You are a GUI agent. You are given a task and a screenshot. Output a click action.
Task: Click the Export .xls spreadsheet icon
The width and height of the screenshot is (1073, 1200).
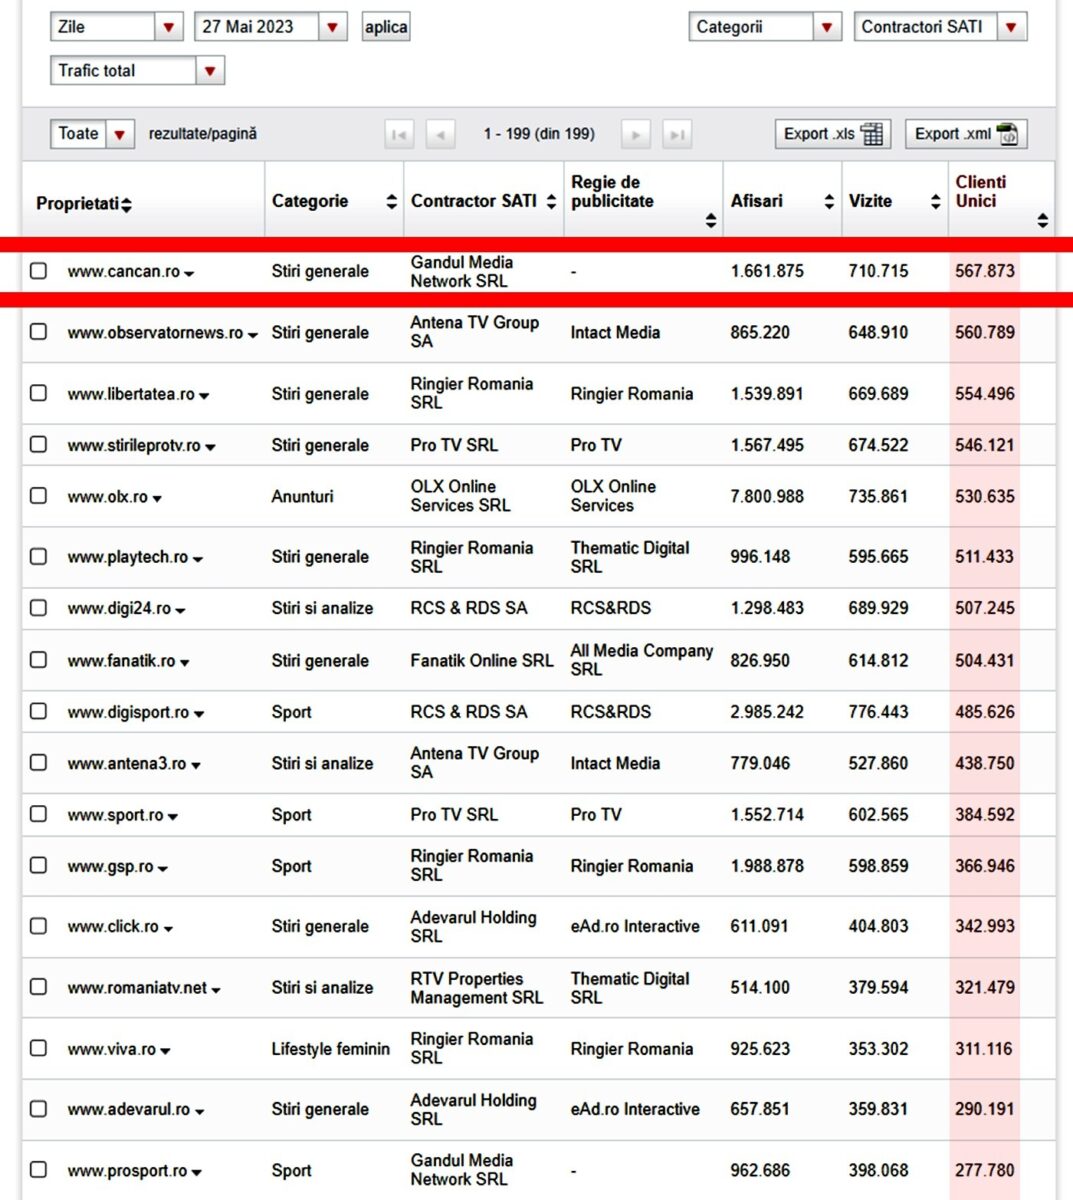(873, 133)
